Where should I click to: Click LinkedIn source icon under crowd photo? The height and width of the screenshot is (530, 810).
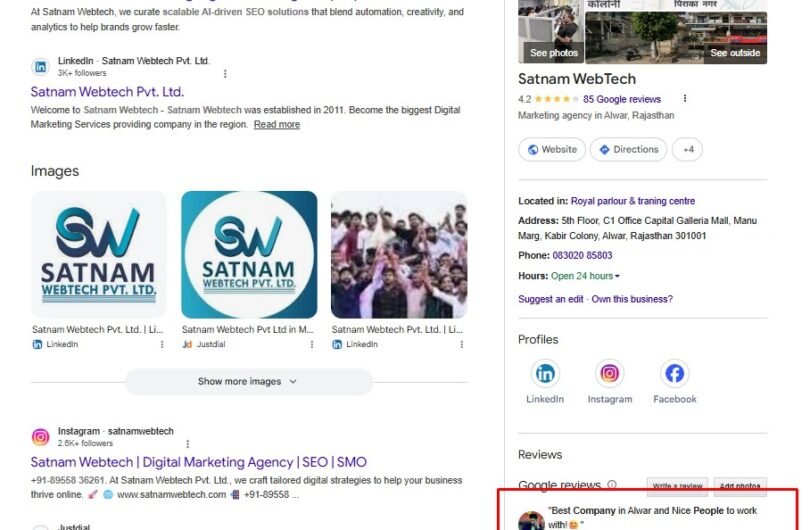337,345
